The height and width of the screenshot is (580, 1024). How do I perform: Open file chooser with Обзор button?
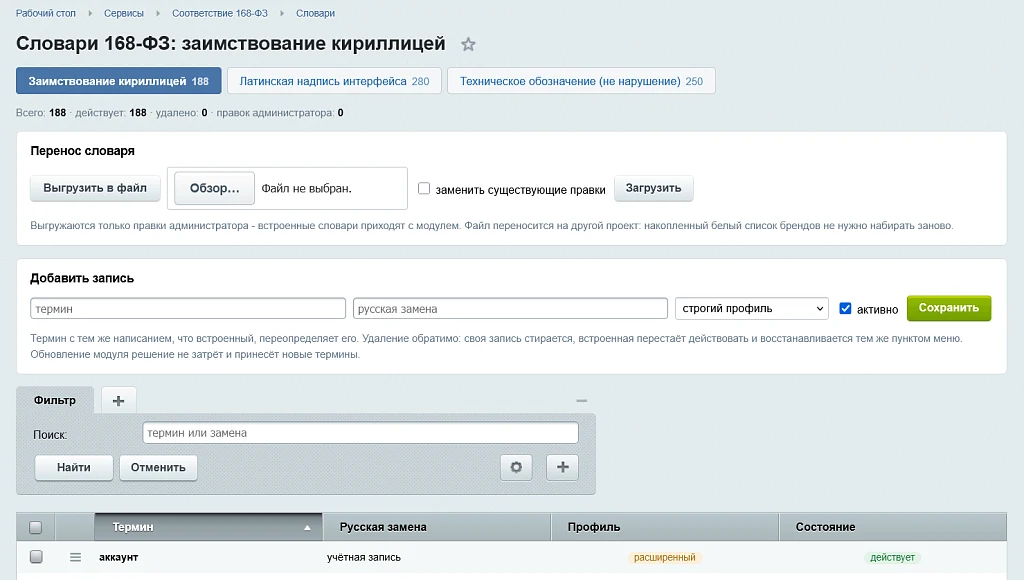214,188
